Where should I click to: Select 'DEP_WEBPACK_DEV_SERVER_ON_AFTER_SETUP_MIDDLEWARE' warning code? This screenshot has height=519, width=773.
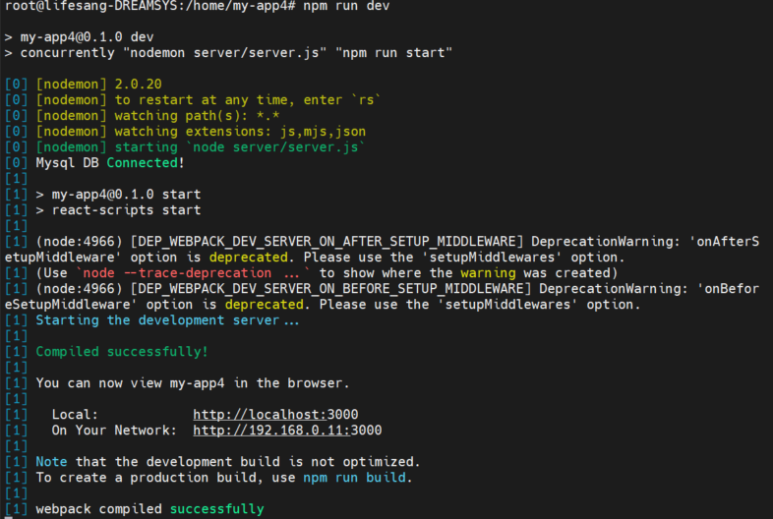click(326, 242)
